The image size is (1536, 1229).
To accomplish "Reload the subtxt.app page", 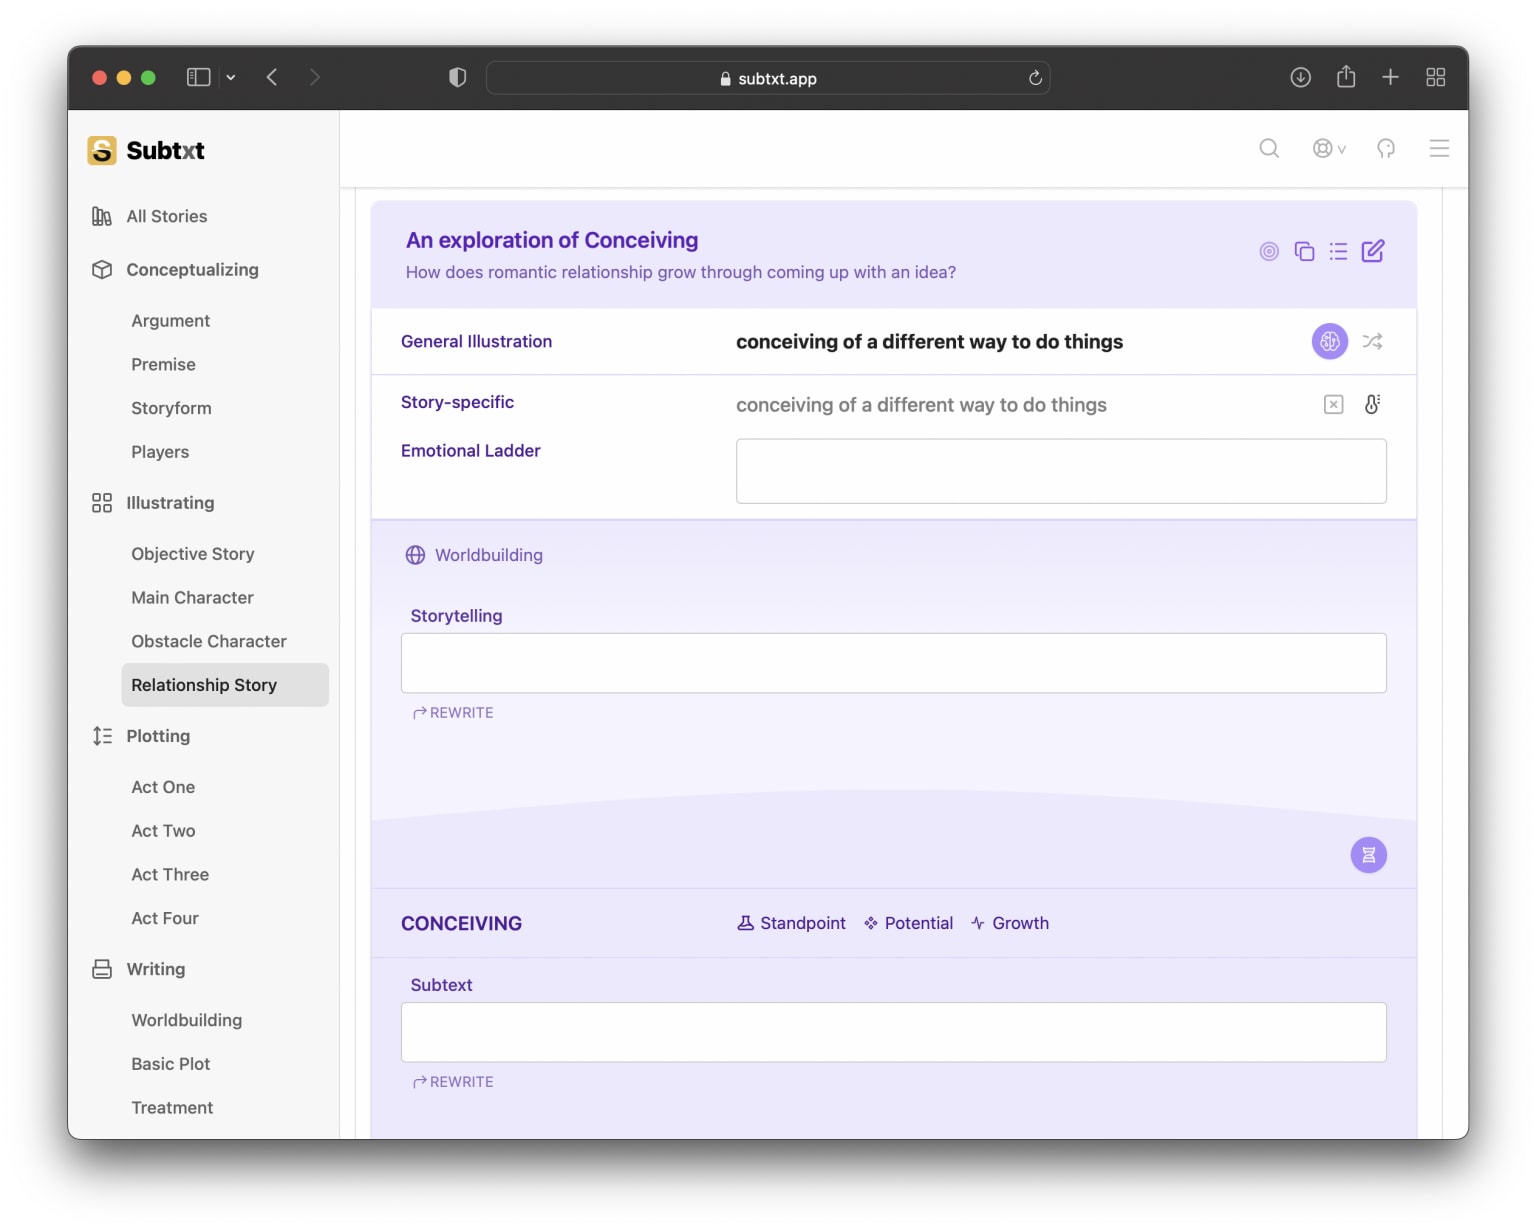I will click(x=1035, y=78).
